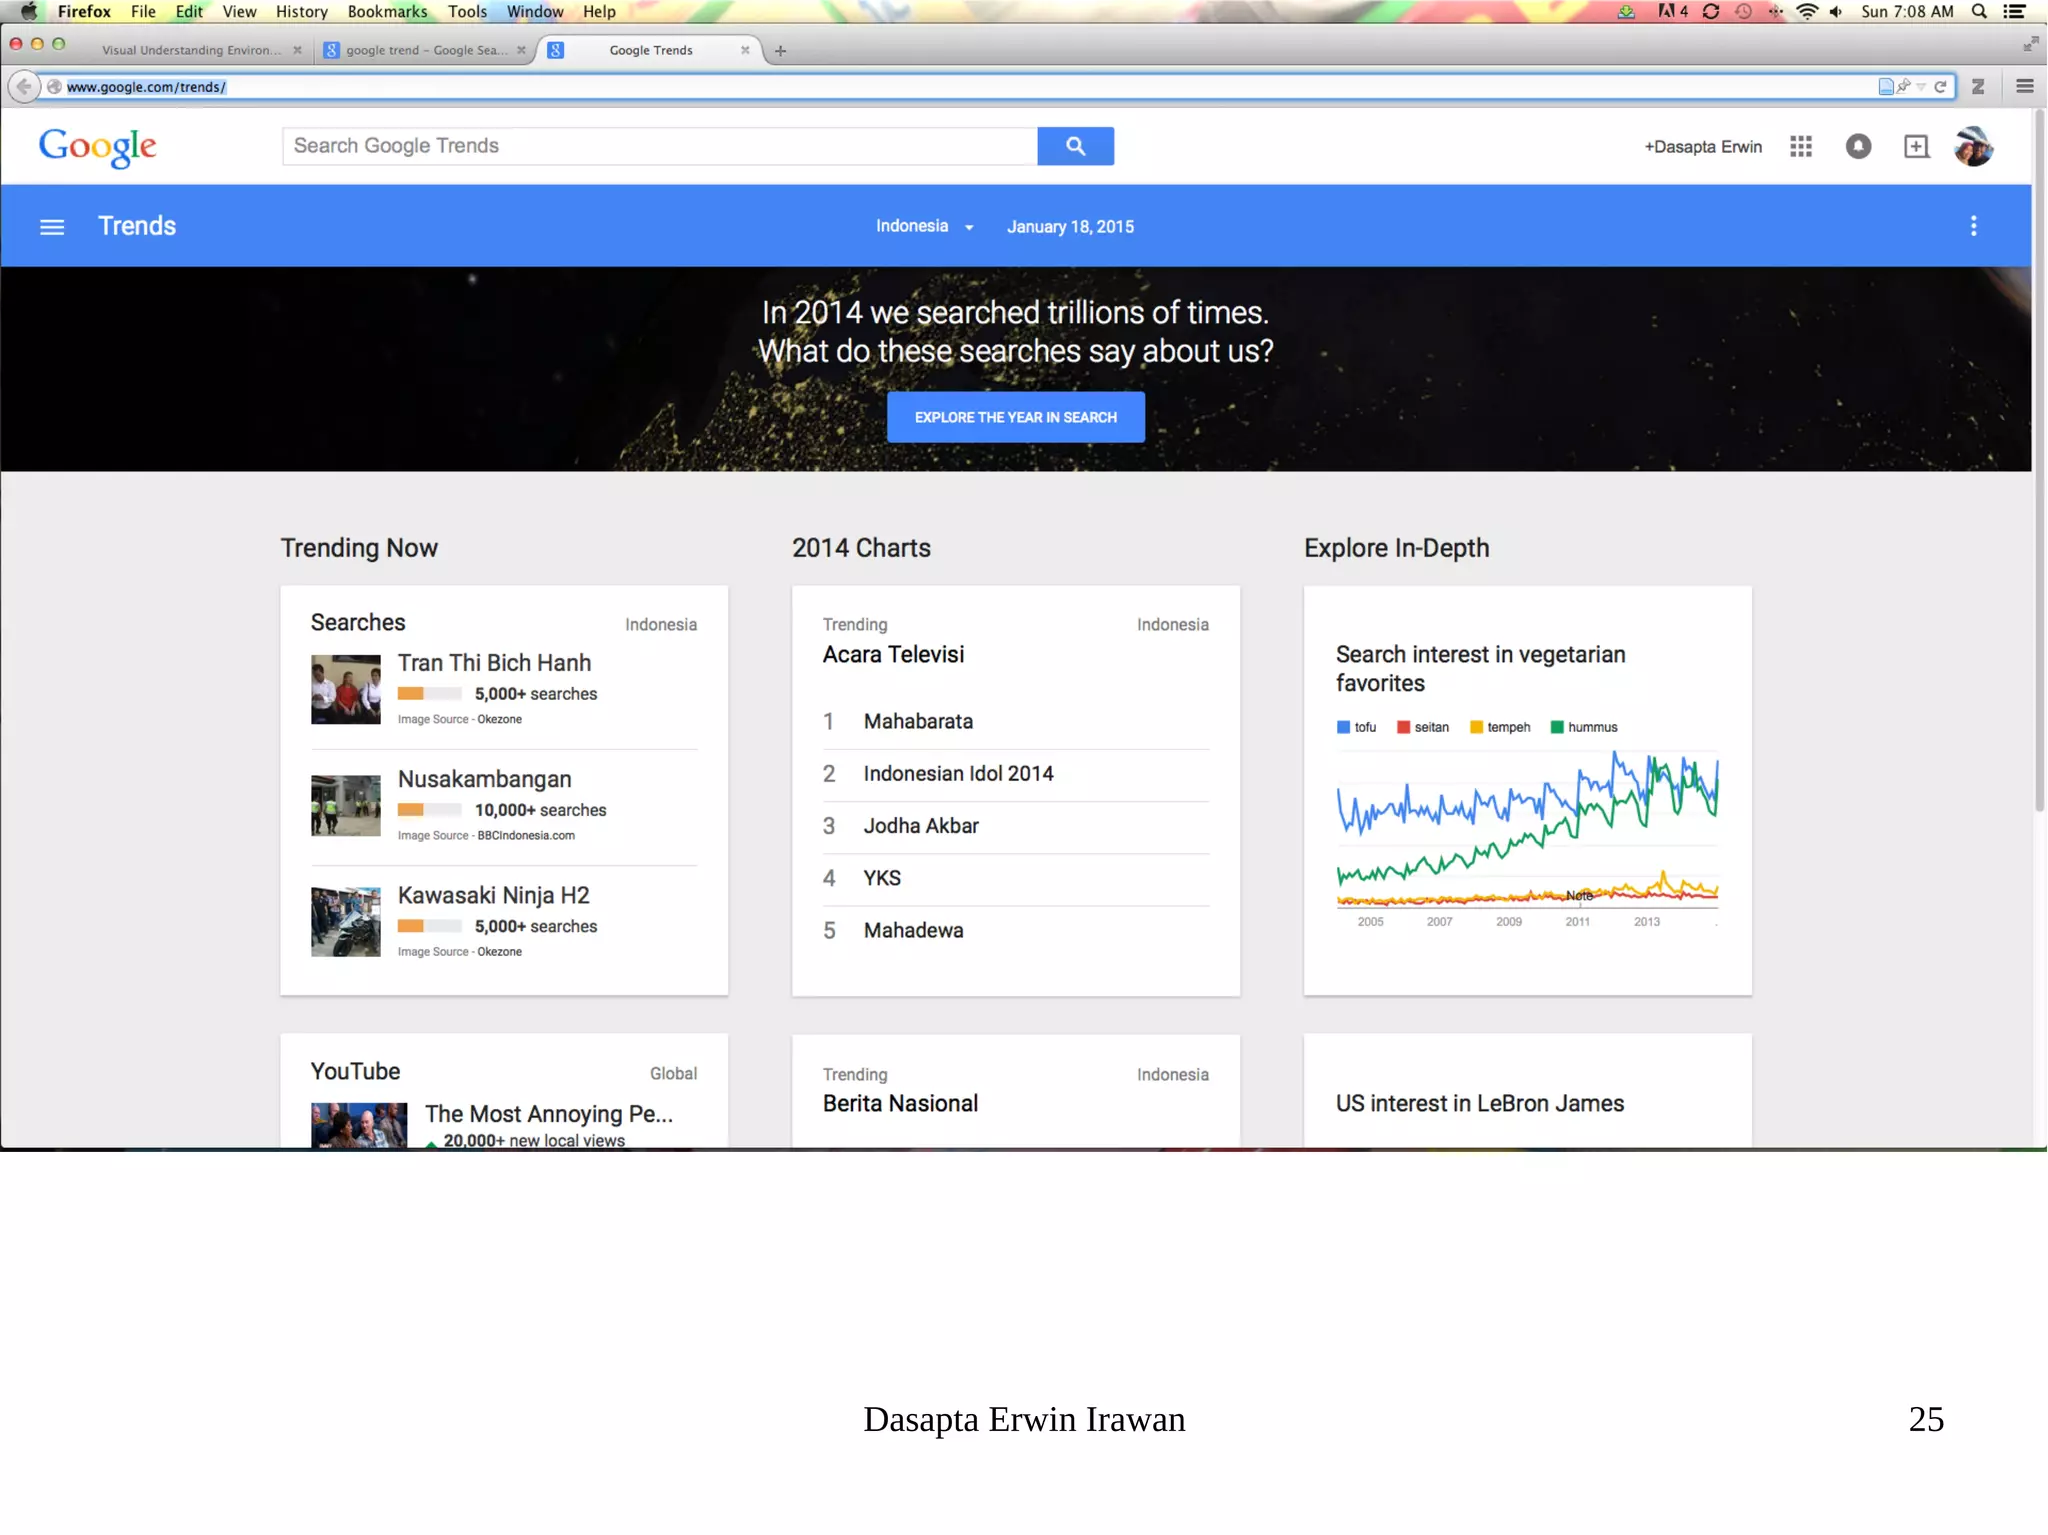
Task: Open the vertical three-dot options menu
Action: coord(1973,226)
